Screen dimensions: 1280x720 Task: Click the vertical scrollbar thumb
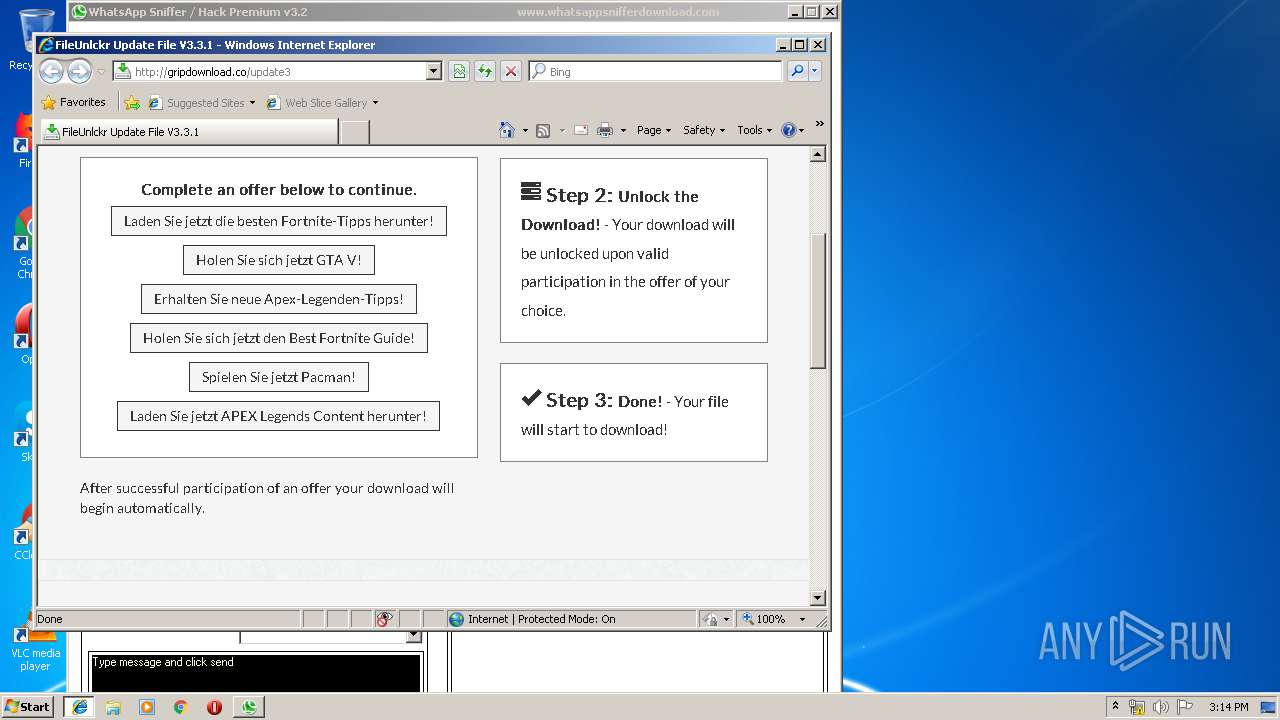(818, 301)
